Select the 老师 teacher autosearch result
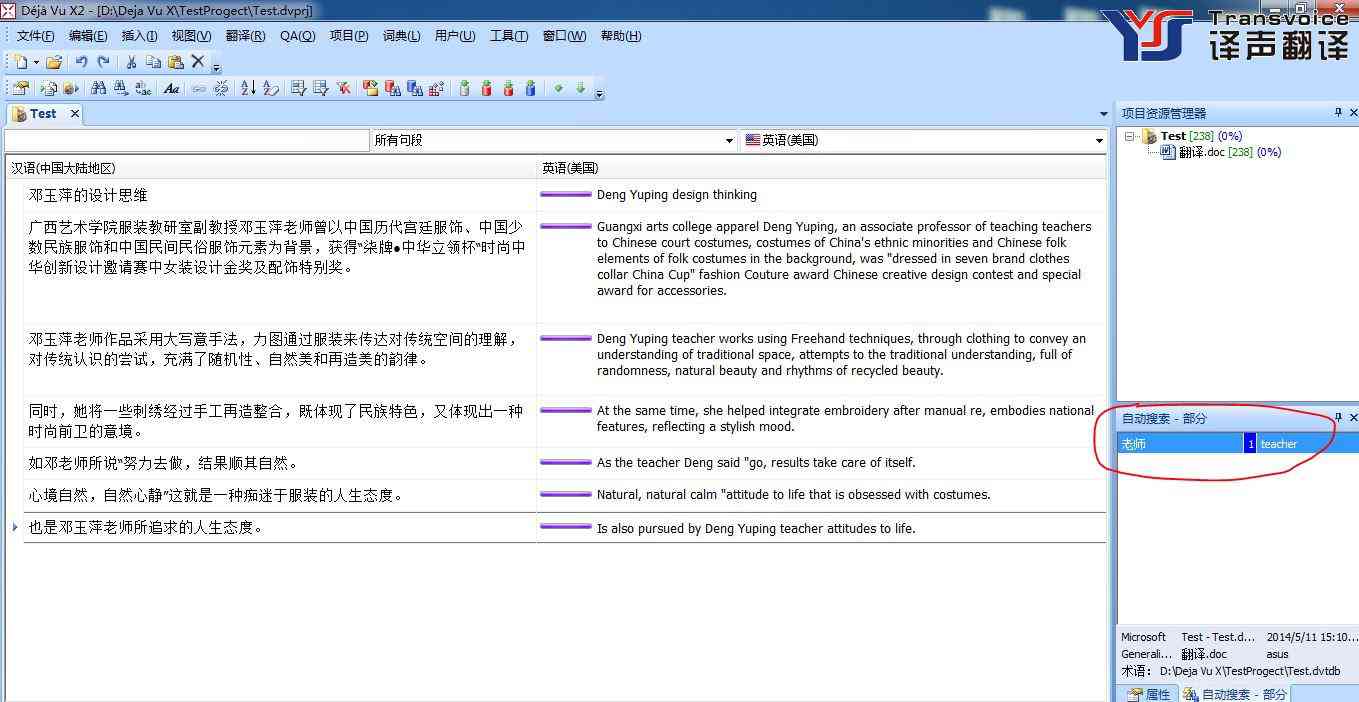 (x=1238, y=444)
